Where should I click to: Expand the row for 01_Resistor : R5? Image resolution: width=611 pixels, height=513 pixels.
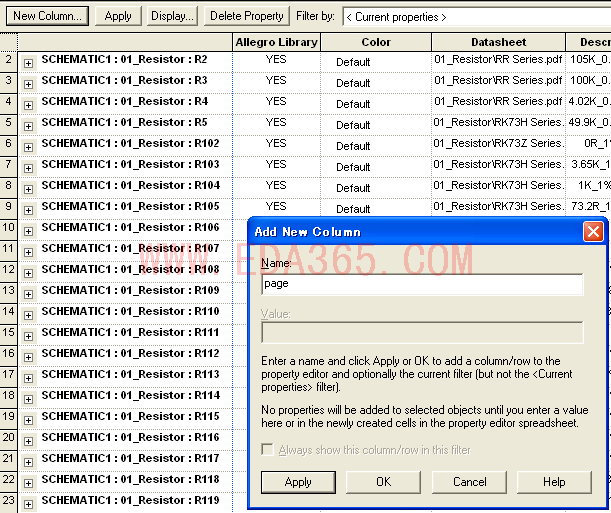pyautogui.click(x=28, y=126)
